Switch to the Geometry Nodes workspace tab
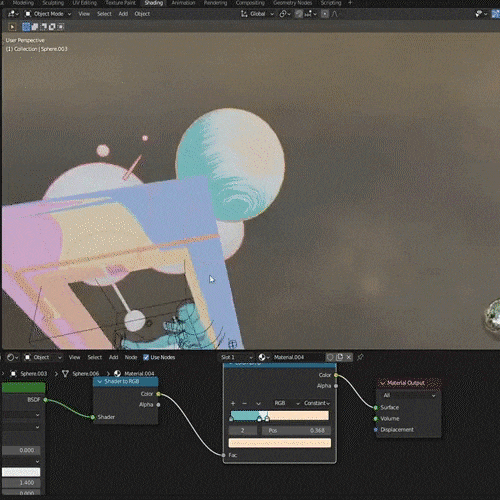This screenshot has height=500, width=500. [x=293, y=3]
